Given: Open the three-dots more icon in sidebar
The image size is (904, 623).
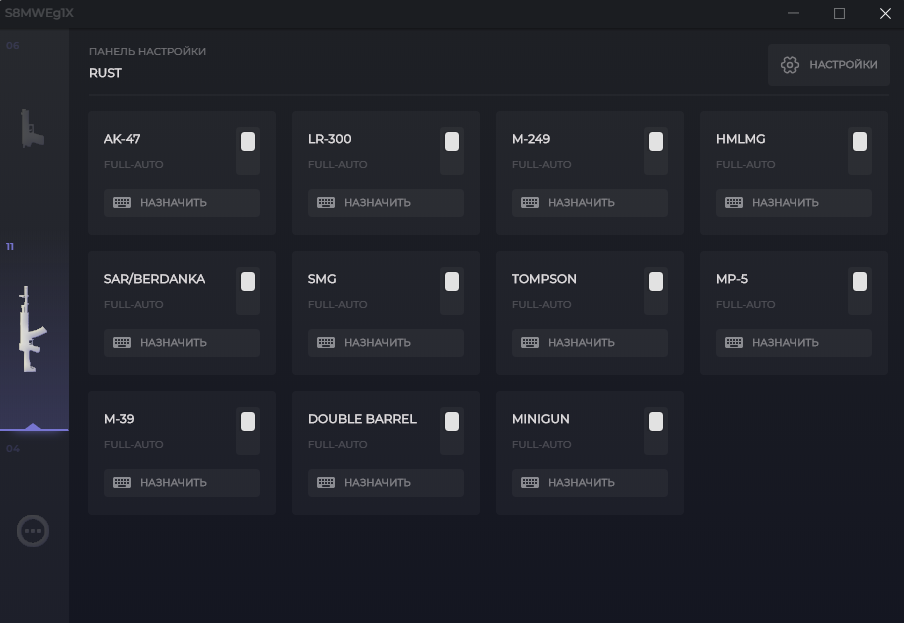Looking at the screenshot, I should [33, 531].
